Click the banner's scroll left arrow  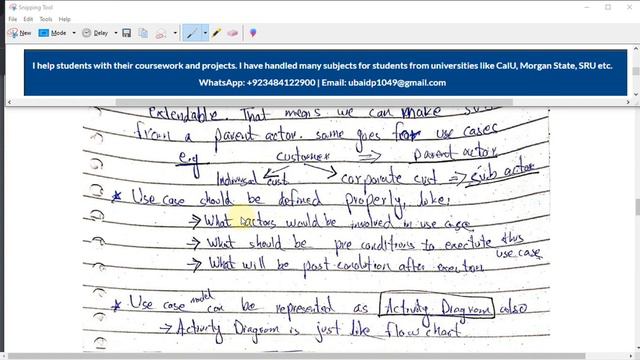click(x=10, y=102)
